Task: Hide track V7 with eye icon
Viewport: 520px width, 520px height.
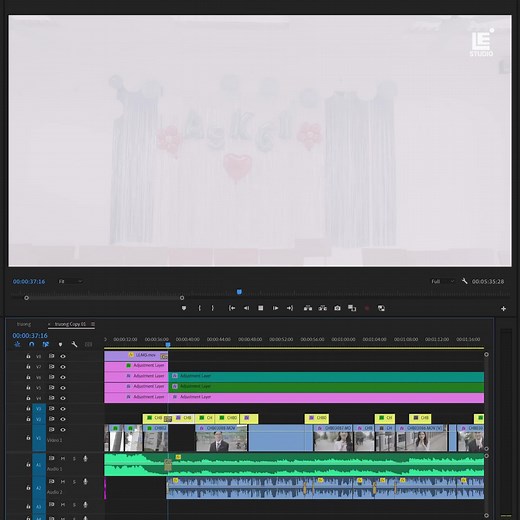Action: [63, 367]
